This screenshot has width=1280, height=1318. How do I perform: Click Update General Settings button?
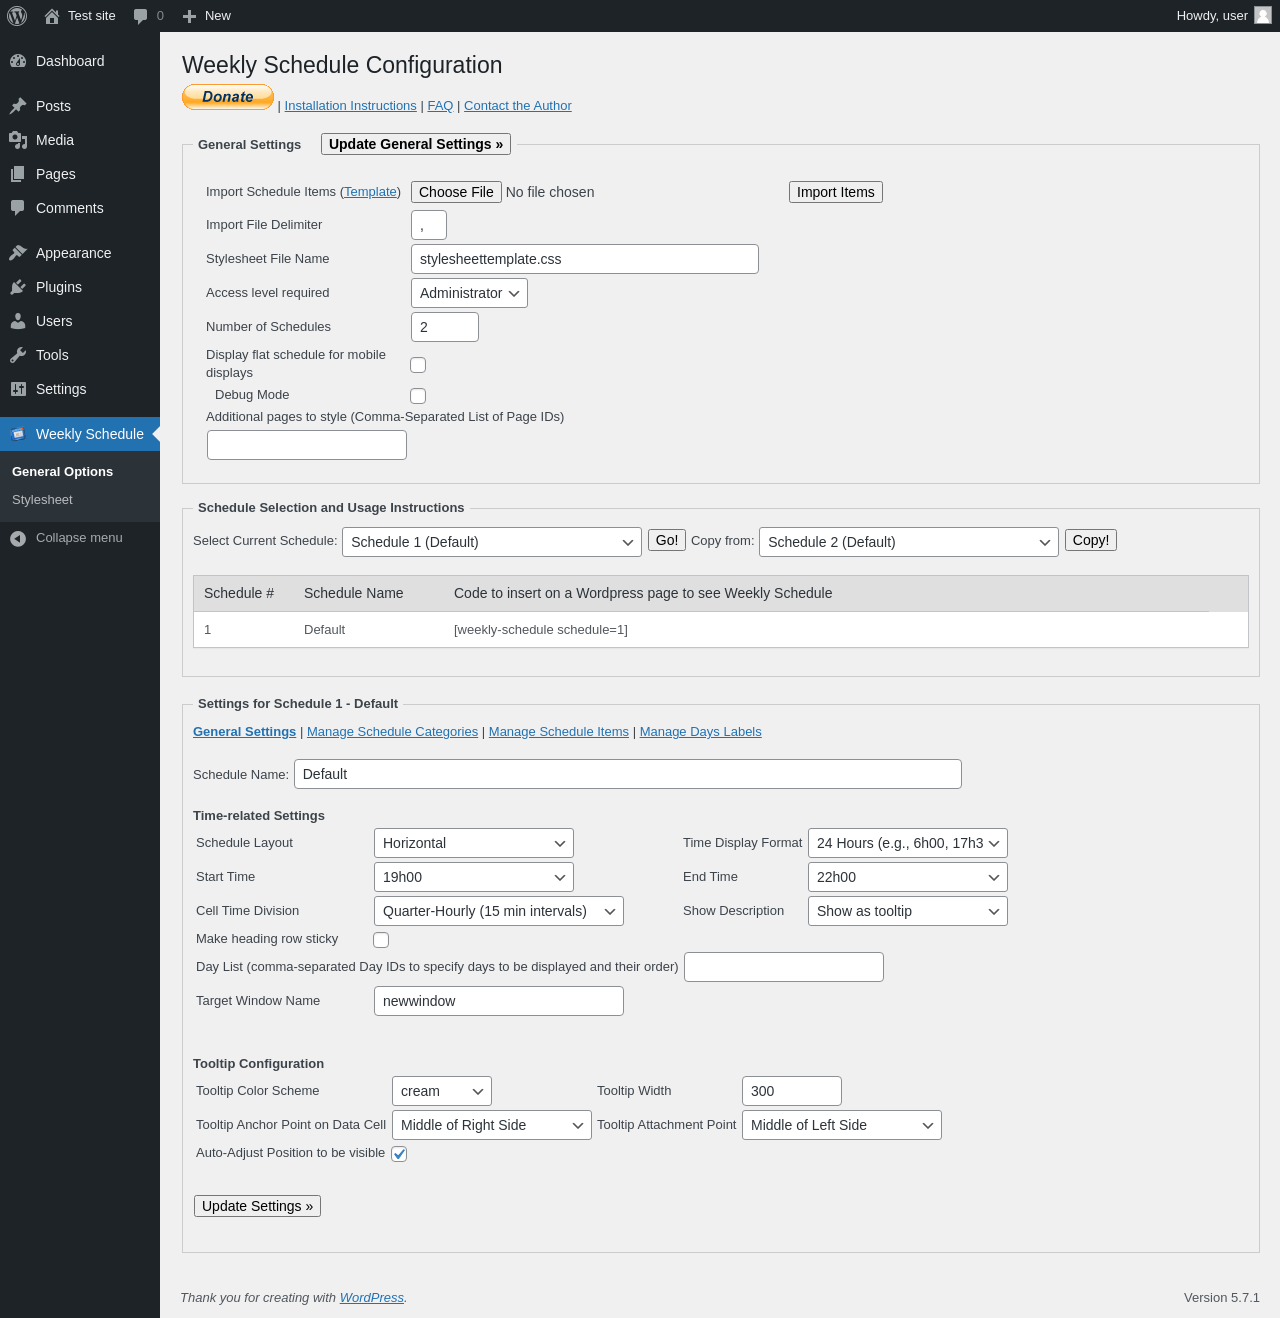(416, 144)
